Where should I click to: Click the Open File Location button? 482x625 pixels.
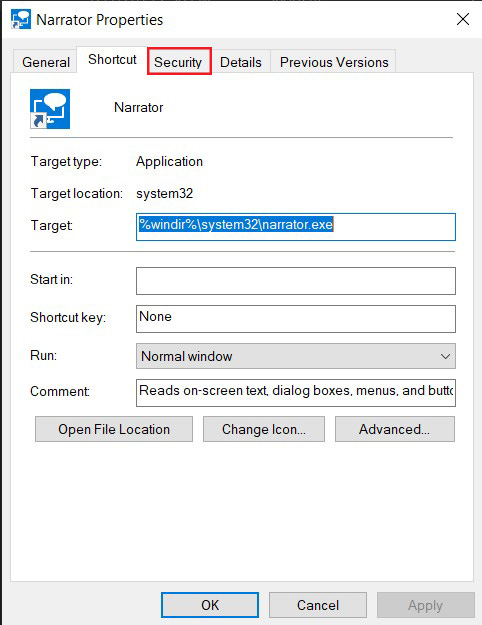(x=114, y=429)
